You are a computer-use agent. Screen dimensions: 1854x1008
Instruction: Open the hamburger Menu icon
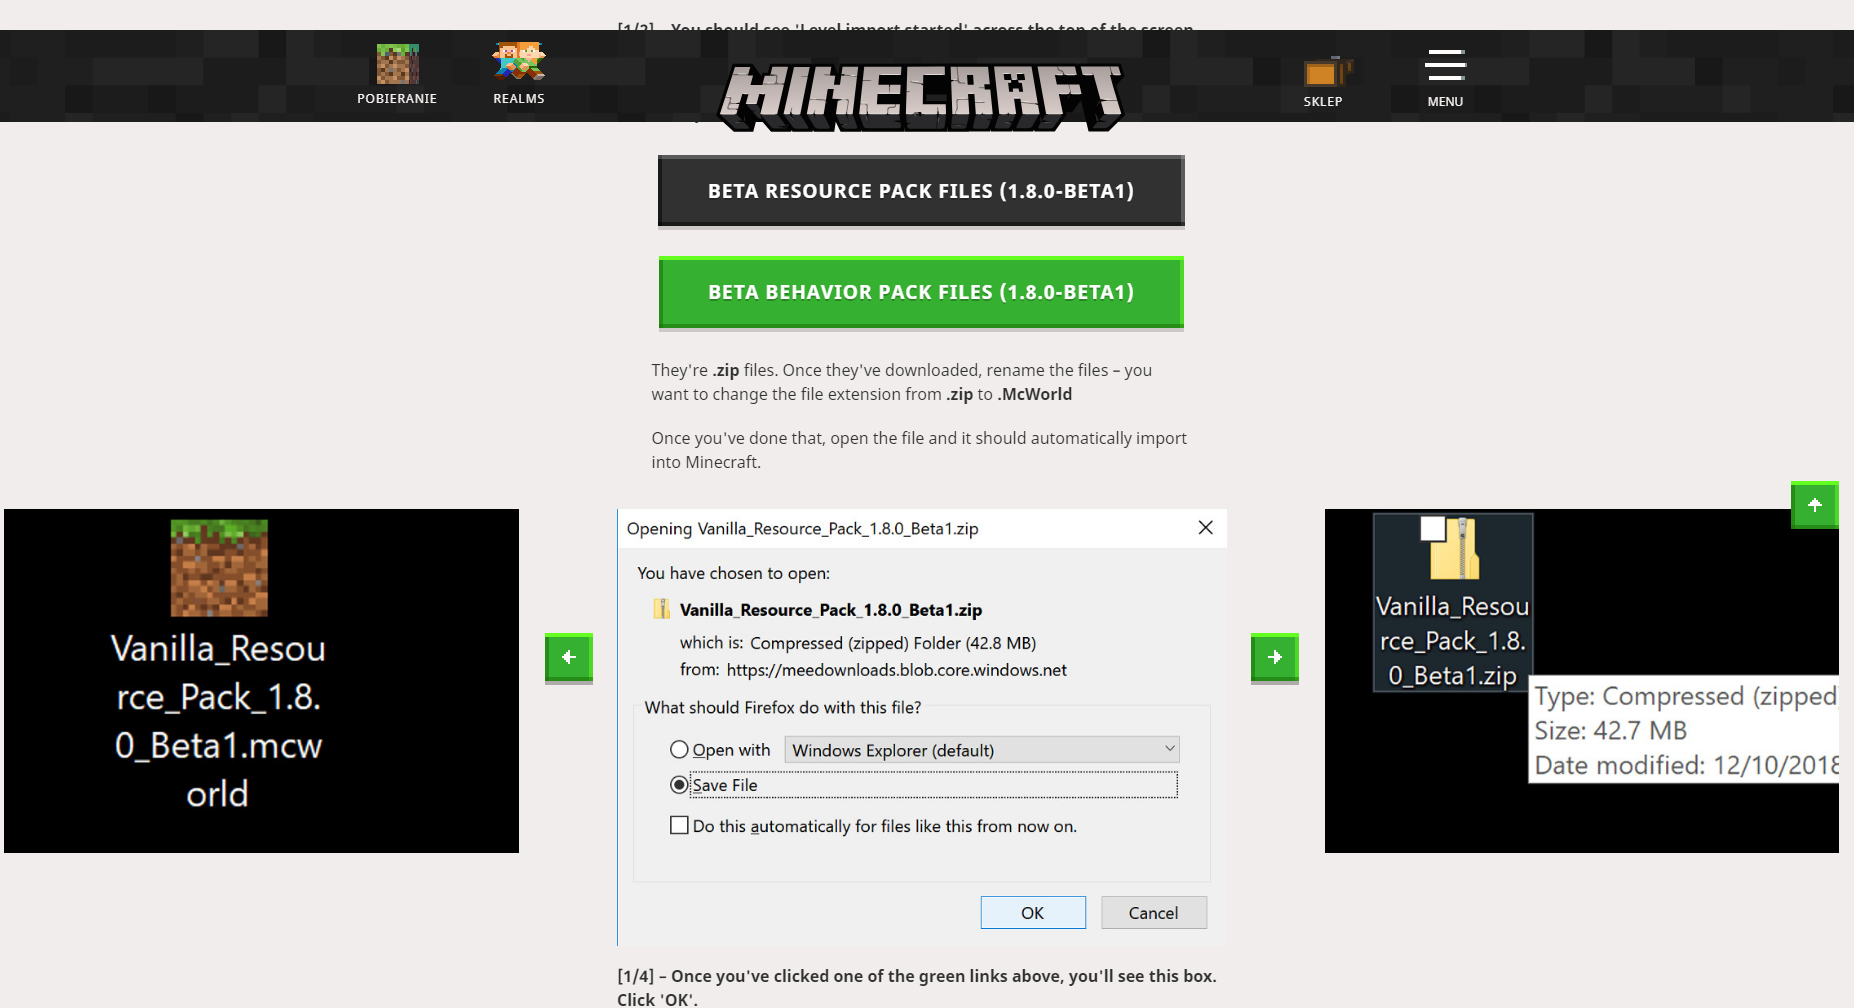tap(1445, 65)
